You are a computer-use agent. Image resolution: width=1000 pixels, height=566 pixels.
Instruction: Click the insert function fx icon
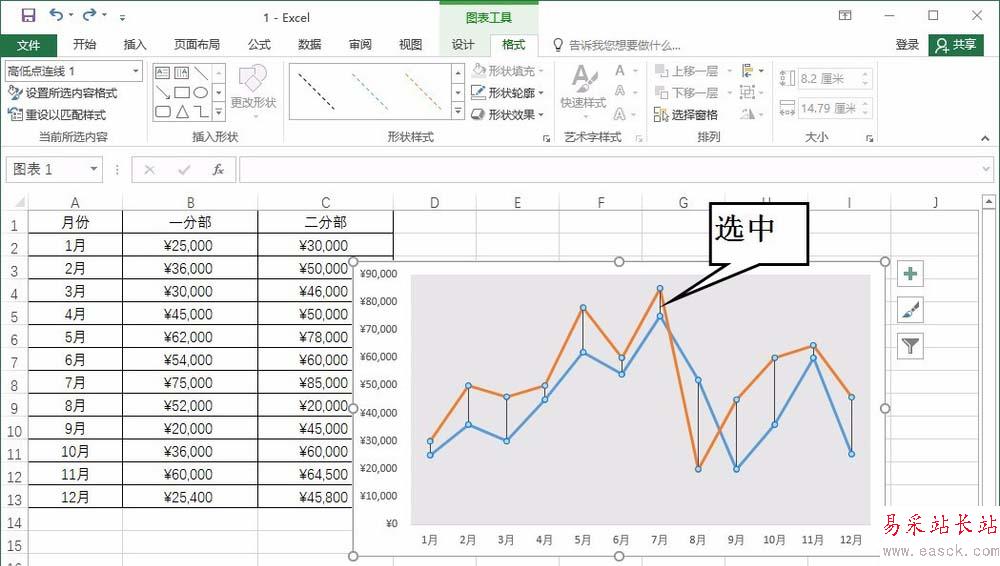pos(218,170)
